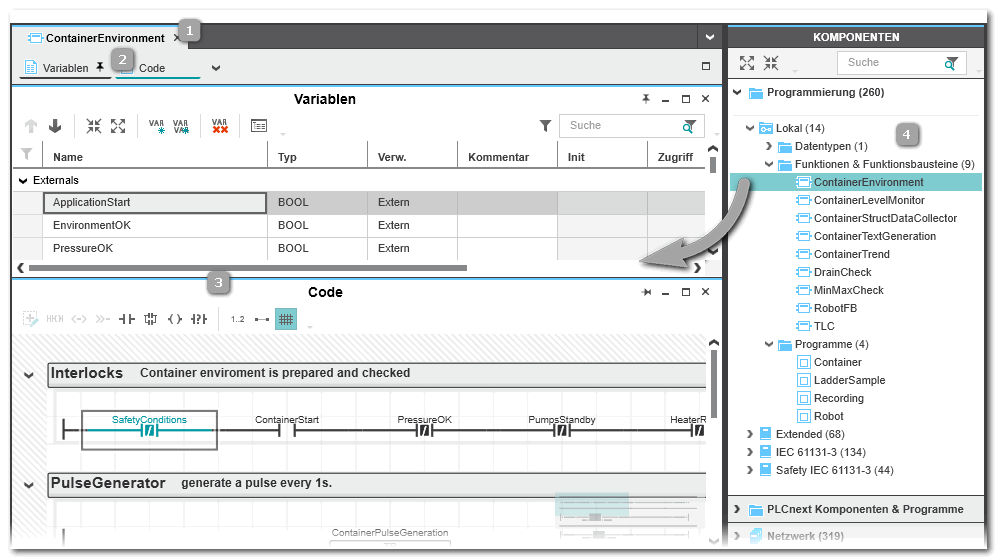
Task: Click the Komponenten search field
Action: (890, 63)
